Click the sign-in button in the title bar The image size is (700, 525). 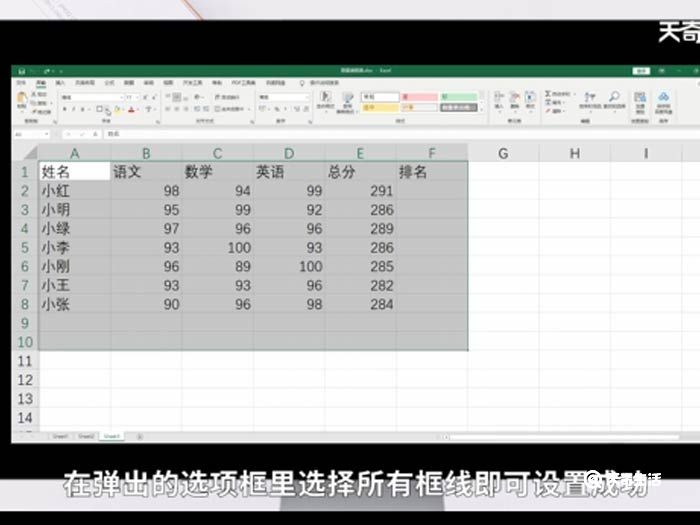(x=641, y=71)
